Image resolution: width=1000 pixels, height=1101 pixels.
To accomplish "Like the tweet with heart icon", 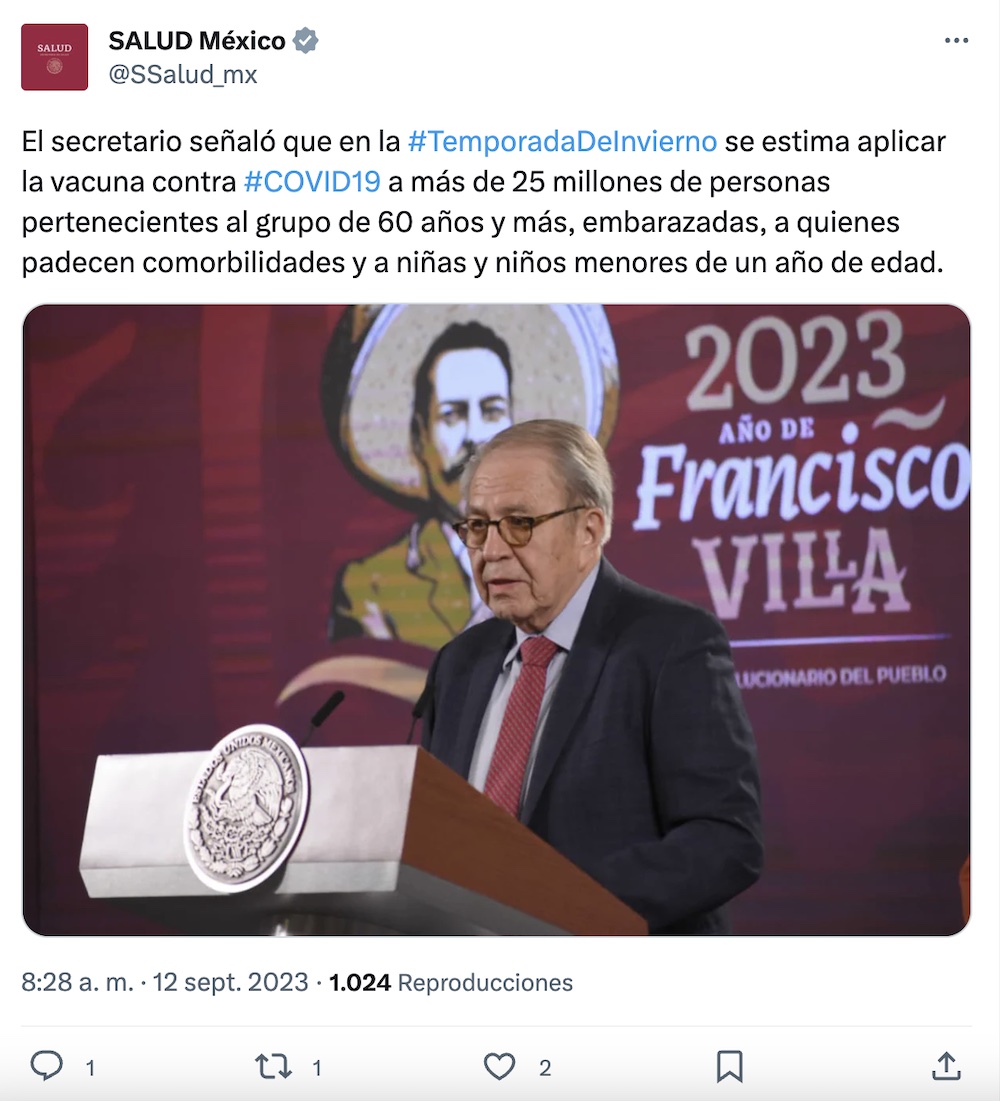I will 499,1067.
